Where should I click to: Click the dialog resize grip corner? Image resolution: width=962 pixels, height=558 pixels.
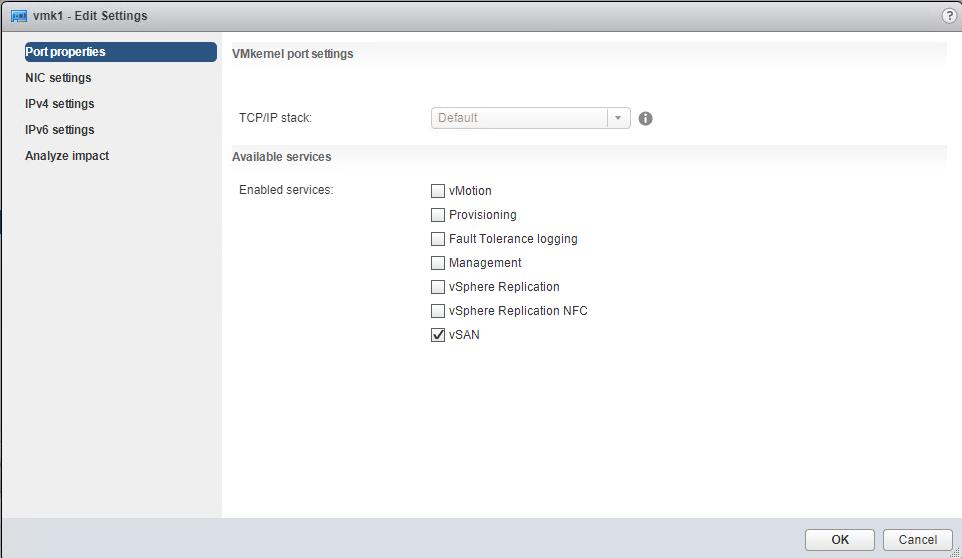pos(955,552)
